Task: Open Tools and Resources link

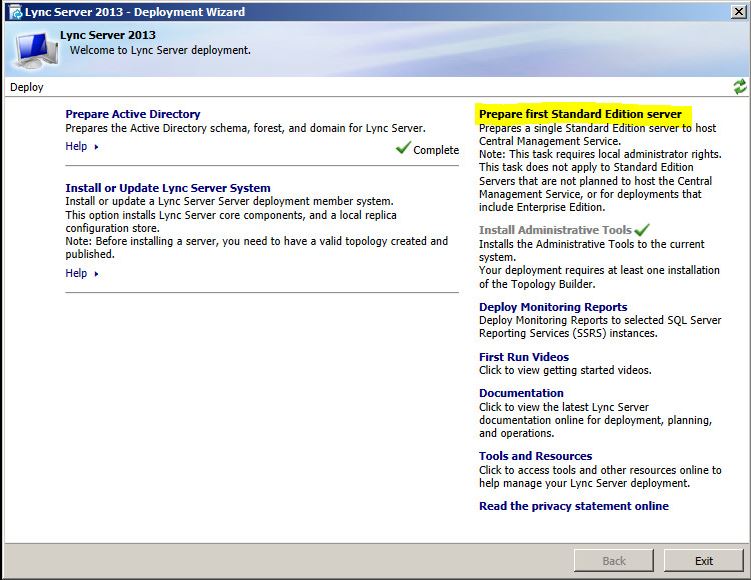Action: click(535, 456)
